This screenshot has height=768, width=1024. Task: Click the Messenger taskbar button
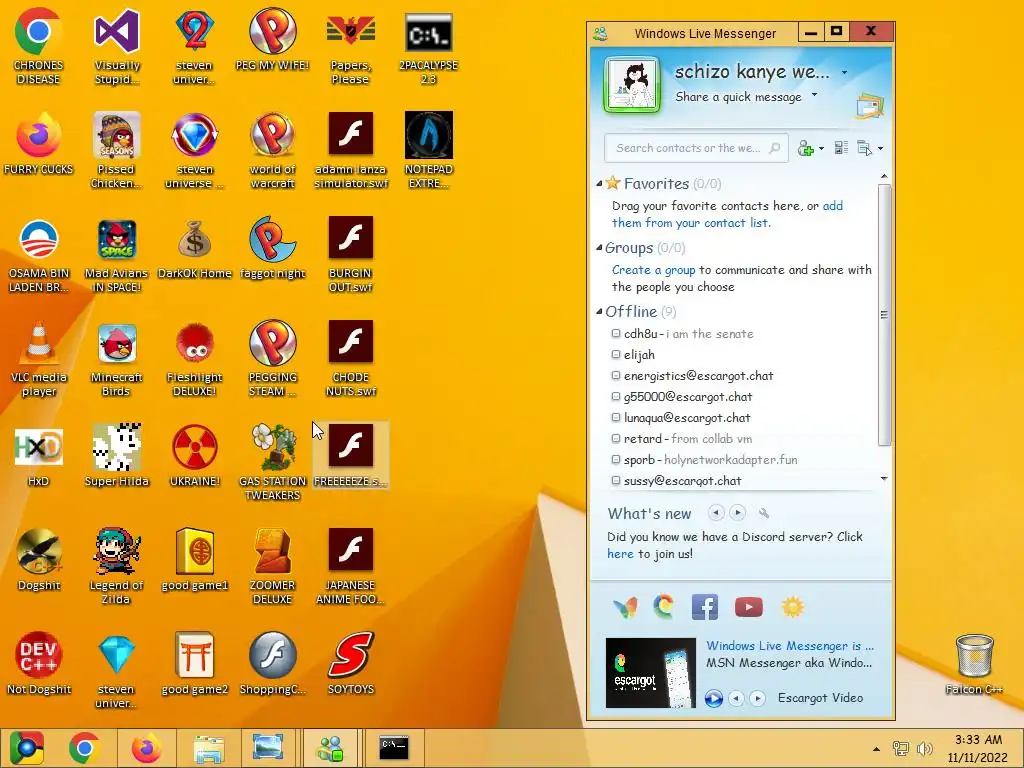pos(330,748)
